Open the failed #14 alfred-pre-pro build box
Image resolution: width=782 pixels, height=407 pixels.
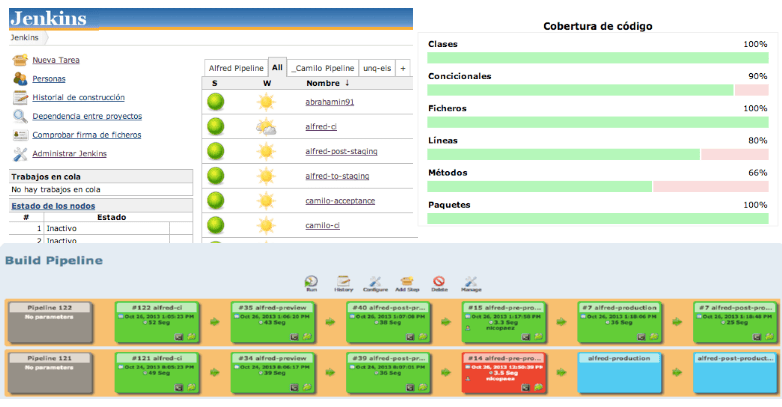pos(504,373)
